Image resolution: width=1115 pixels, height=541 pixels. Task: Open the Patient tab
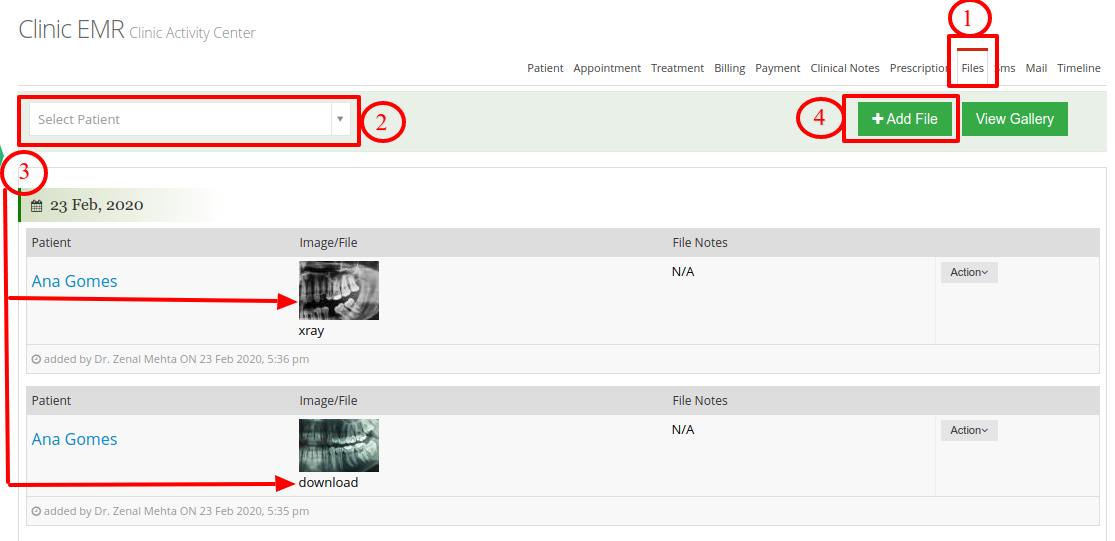click(545, 68)
